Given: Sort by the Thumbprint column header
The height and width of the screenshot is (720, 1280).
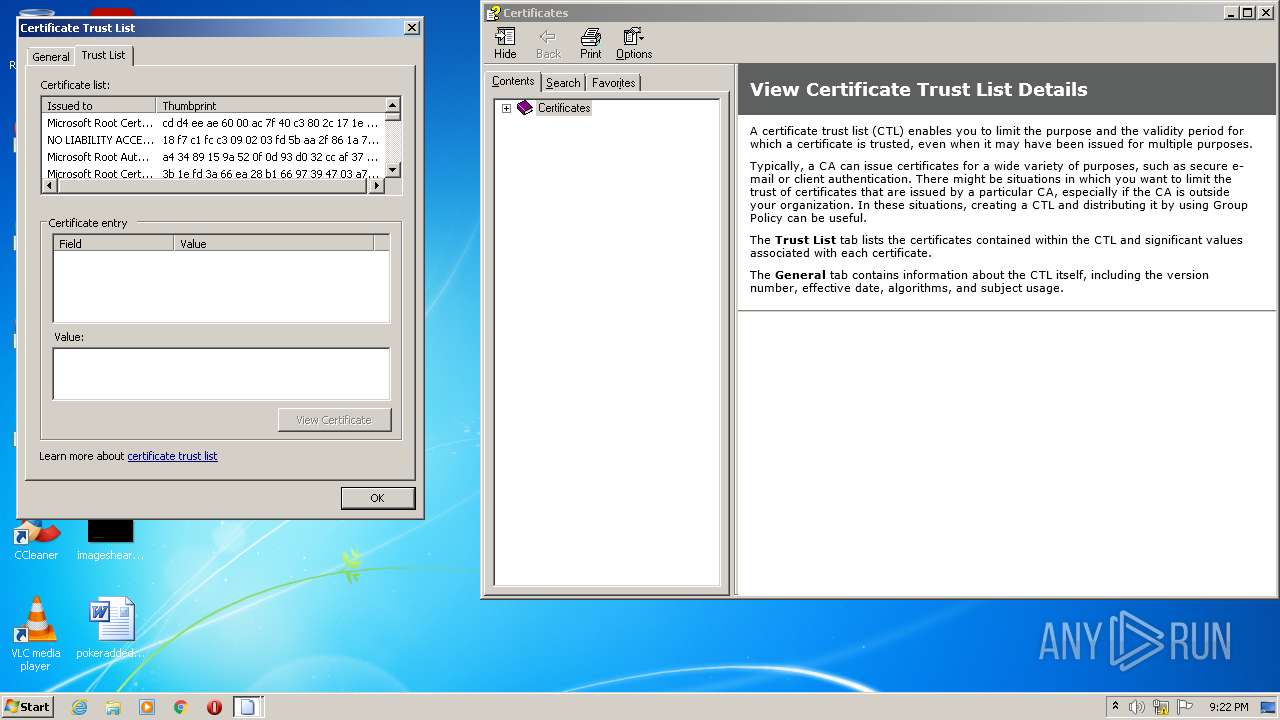Looking at the screenshot, I should (x=270, y=105).
